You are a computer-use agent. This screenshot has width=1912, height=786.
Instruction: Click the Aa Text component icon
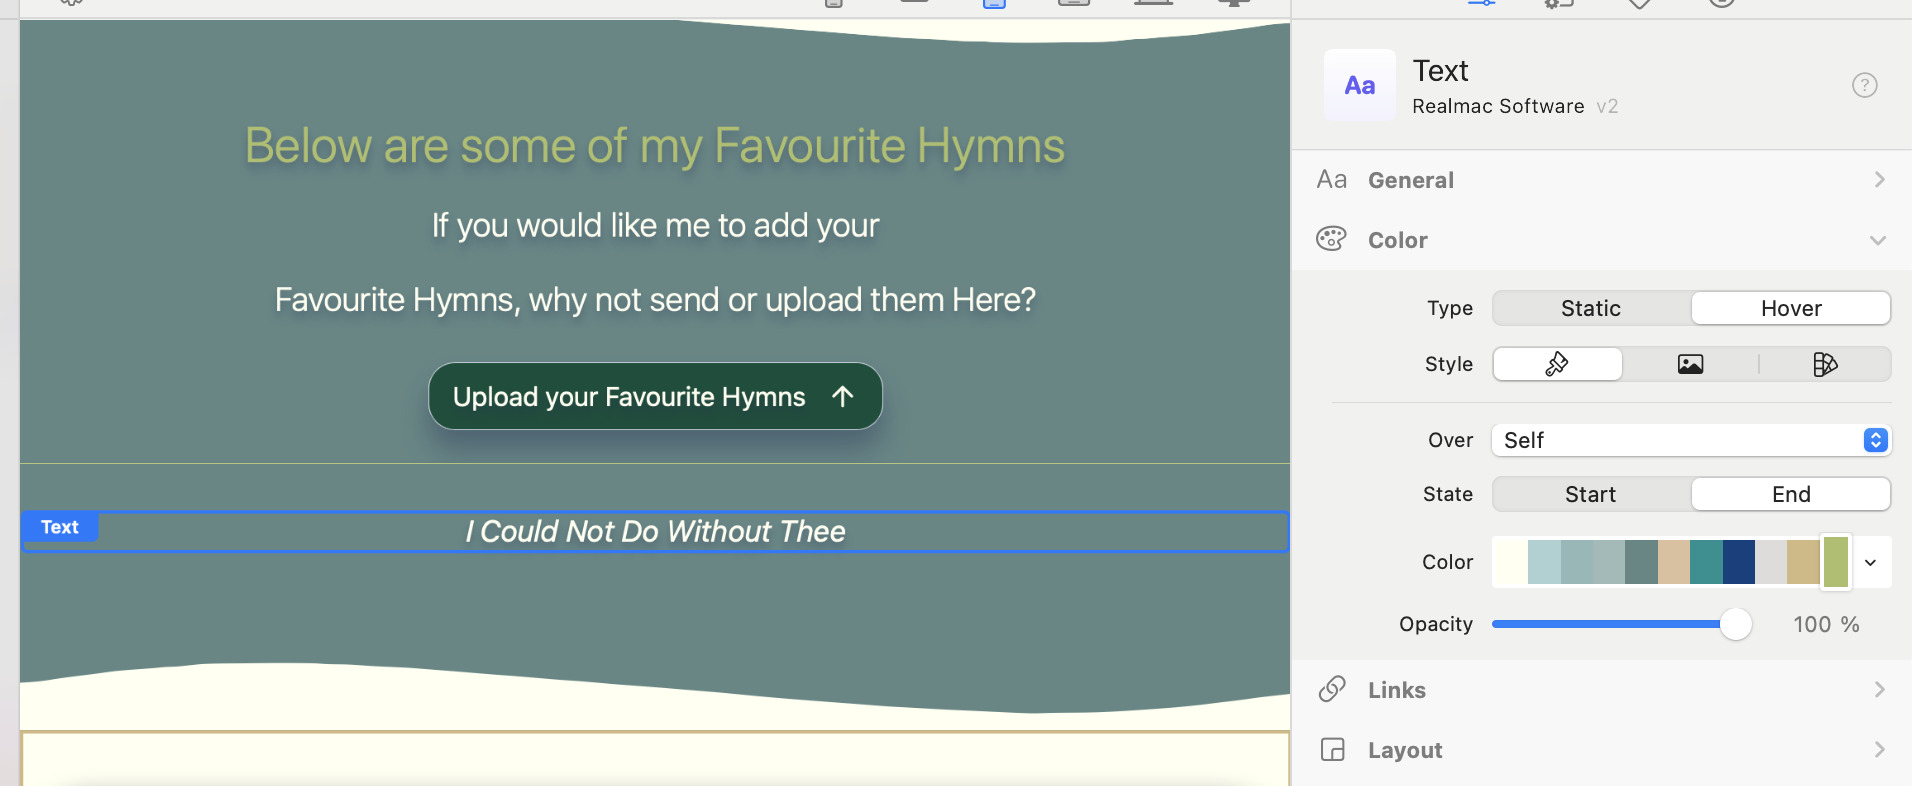[1359, 85]
